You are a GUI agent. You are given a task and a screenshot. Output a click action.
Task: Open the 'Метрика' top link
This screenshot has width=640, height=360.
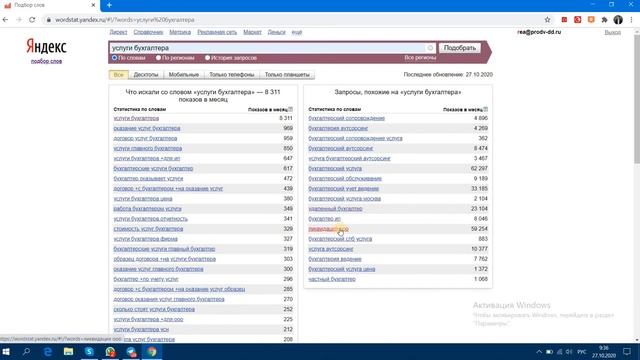[x=180, y=32]
